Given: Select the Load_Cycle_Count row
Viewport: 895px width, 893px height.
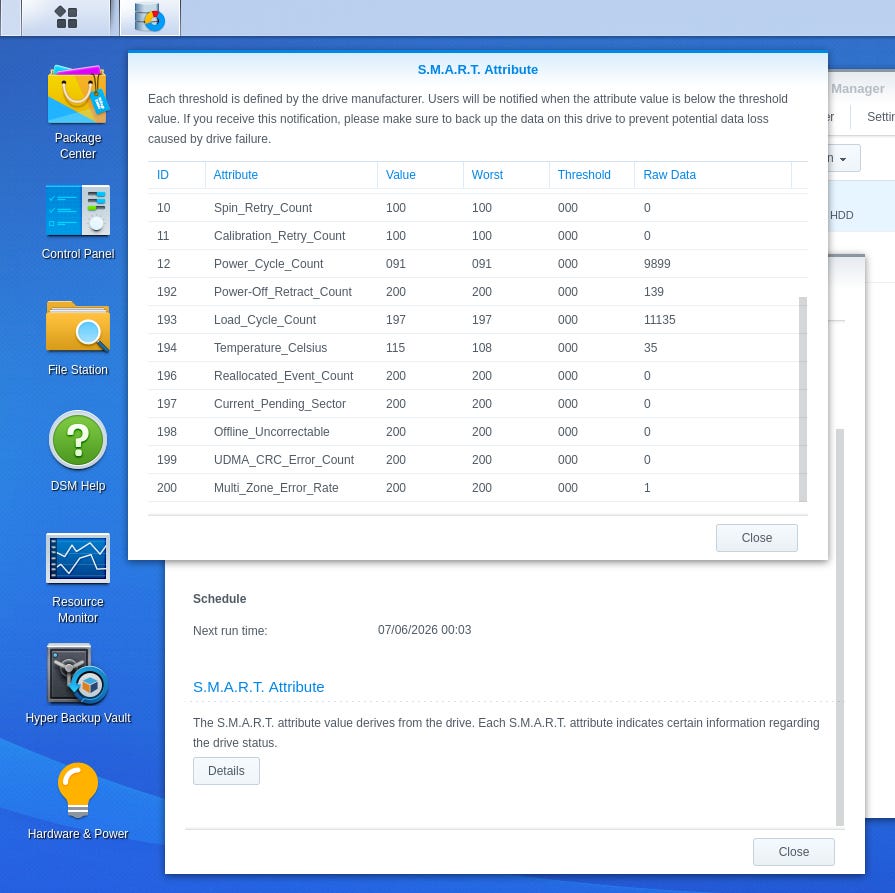Looking at the screenshot, I should [478, 320].
